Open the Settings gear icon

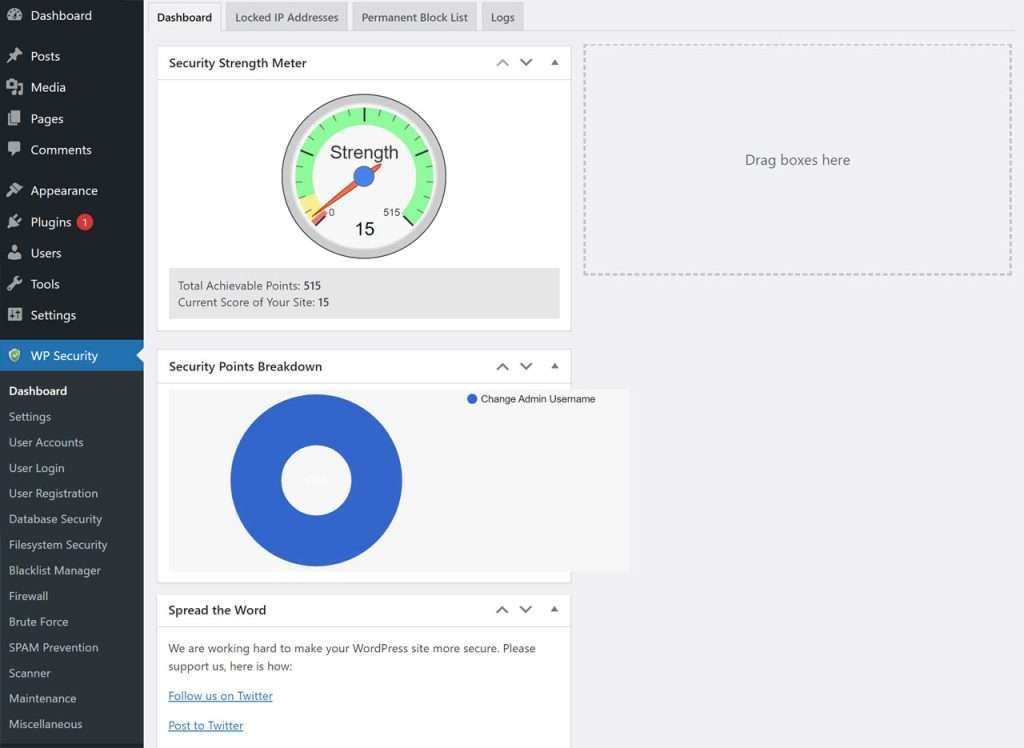coord(13,315)
